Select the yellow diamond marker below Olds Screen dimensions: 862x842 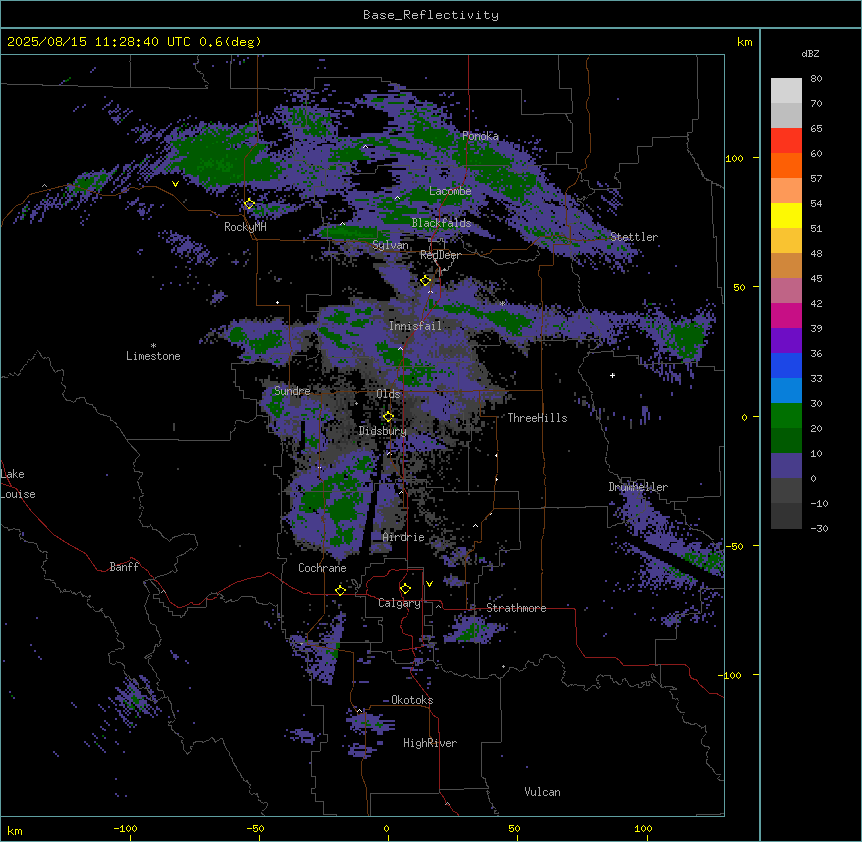[x=388, y=417]
